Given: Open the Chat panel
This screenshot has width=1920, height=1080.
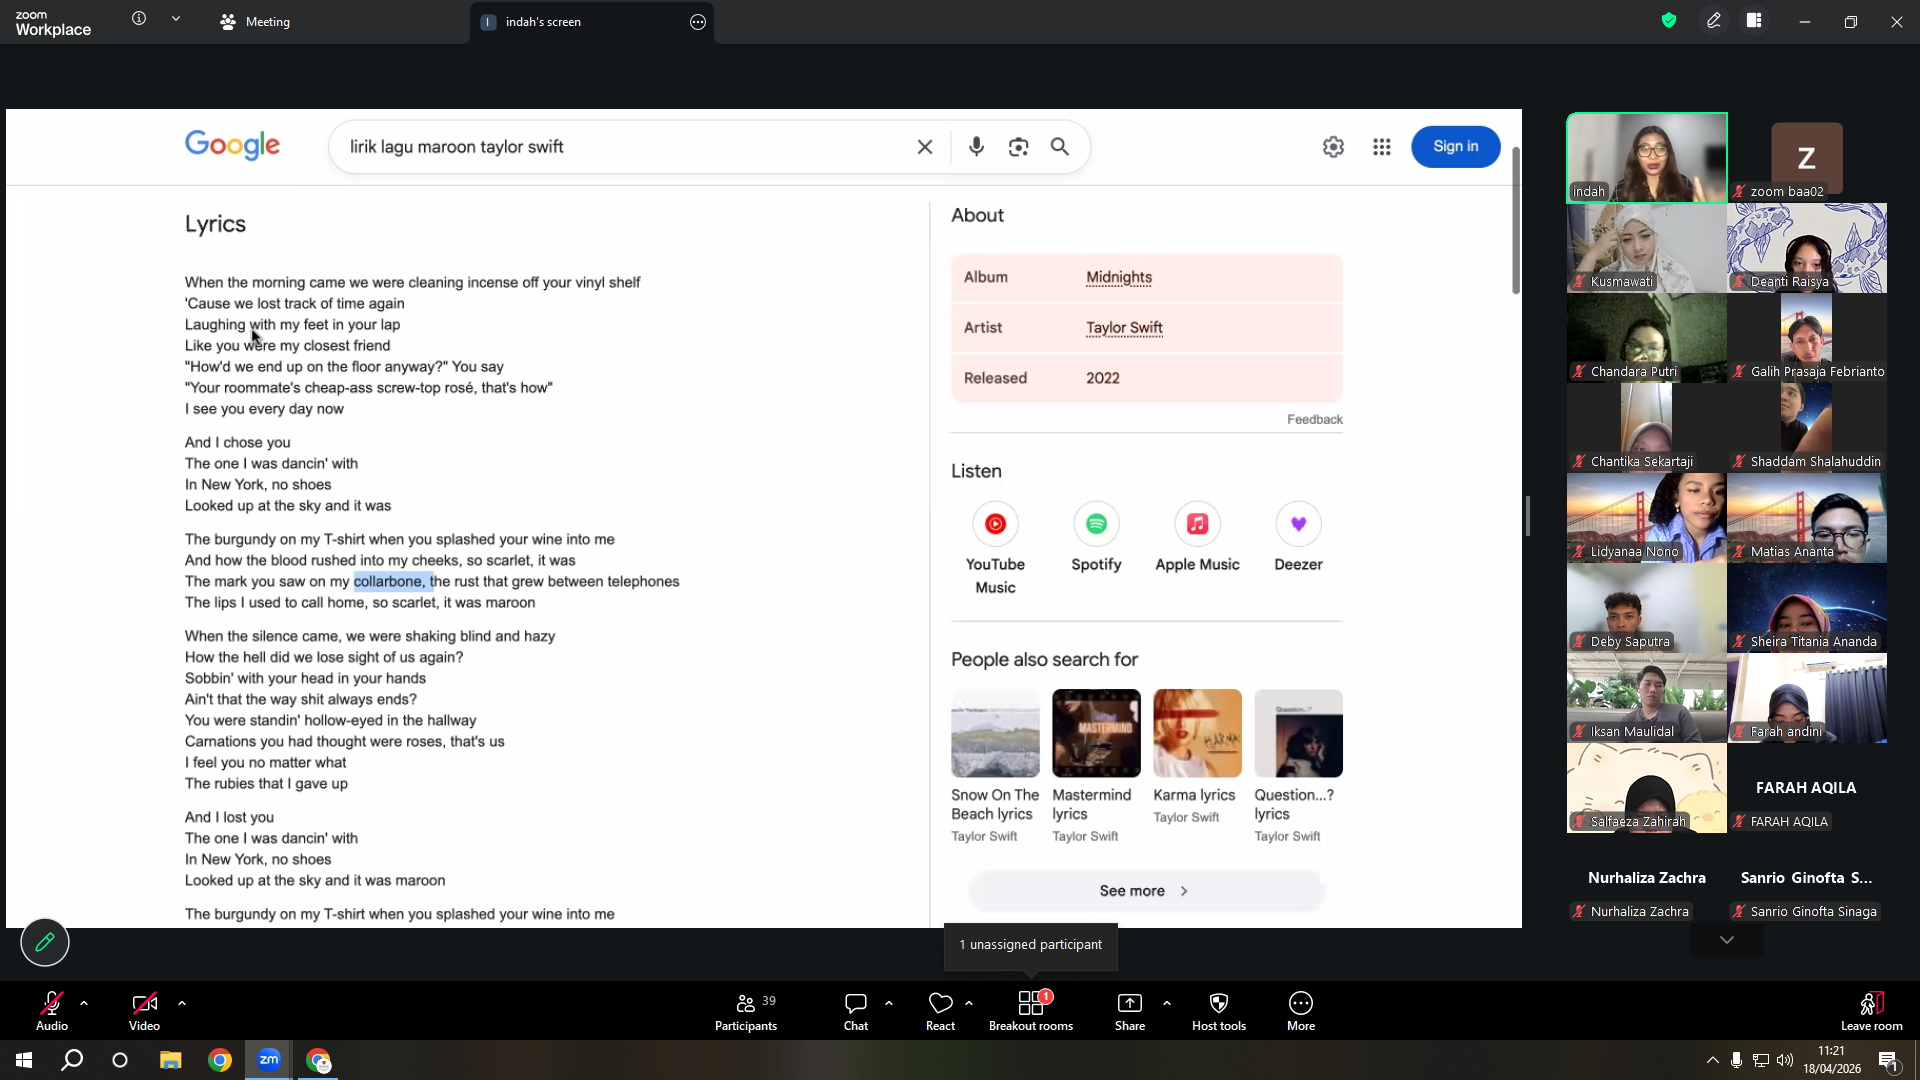Looking at the screenshot, I should tap(856, 1011).
